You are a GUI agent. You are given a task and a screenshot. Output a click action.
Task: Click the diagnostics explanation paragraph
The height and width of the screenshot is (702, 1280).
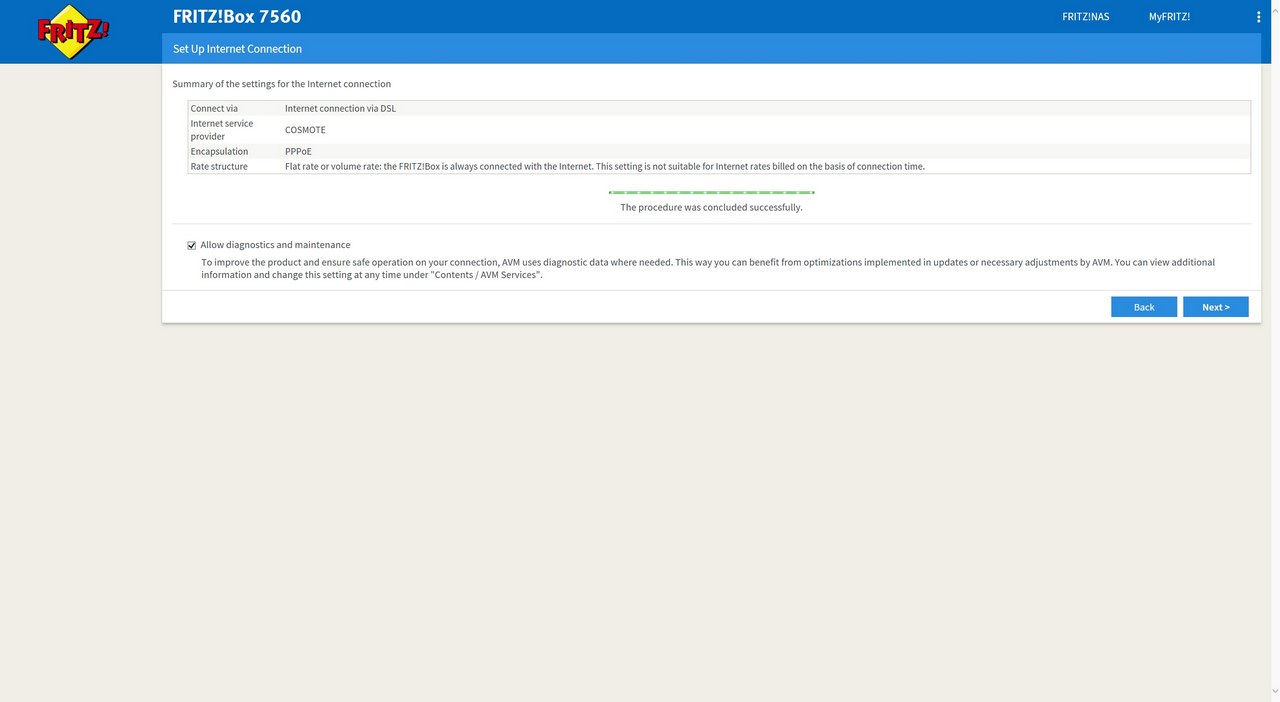click(x=708, y=268)
